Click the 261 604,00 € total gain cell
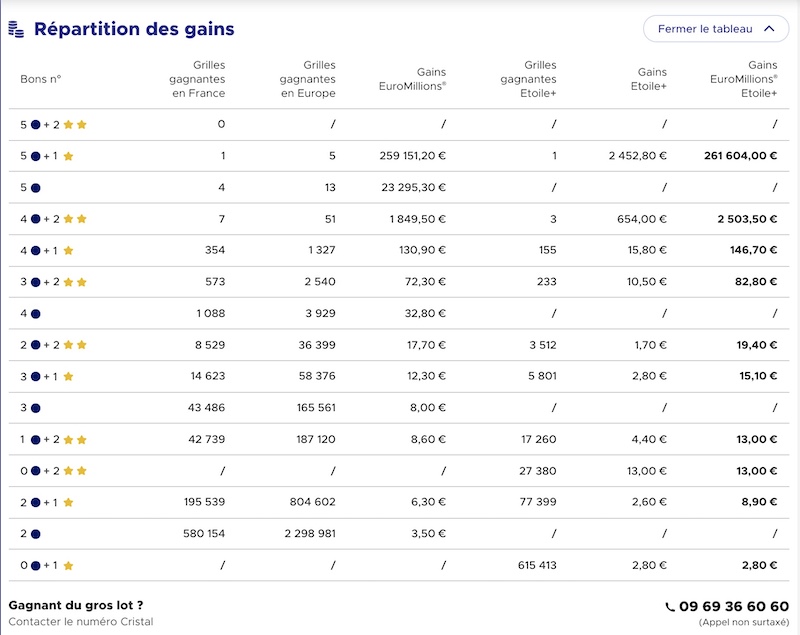This screenshot has height=635, width=800. (x=740, y=156)
